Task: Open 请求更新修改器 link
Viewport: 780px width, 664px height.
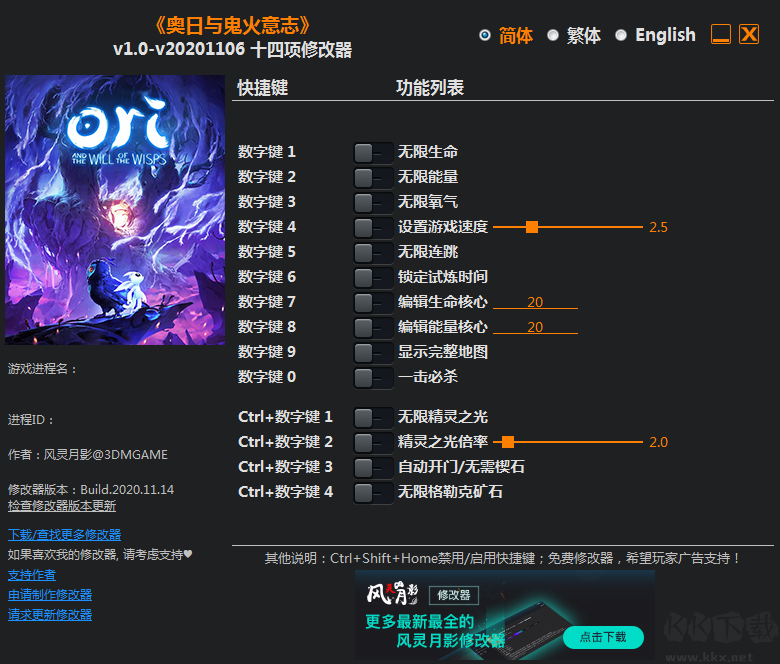Action: point(50,615)
